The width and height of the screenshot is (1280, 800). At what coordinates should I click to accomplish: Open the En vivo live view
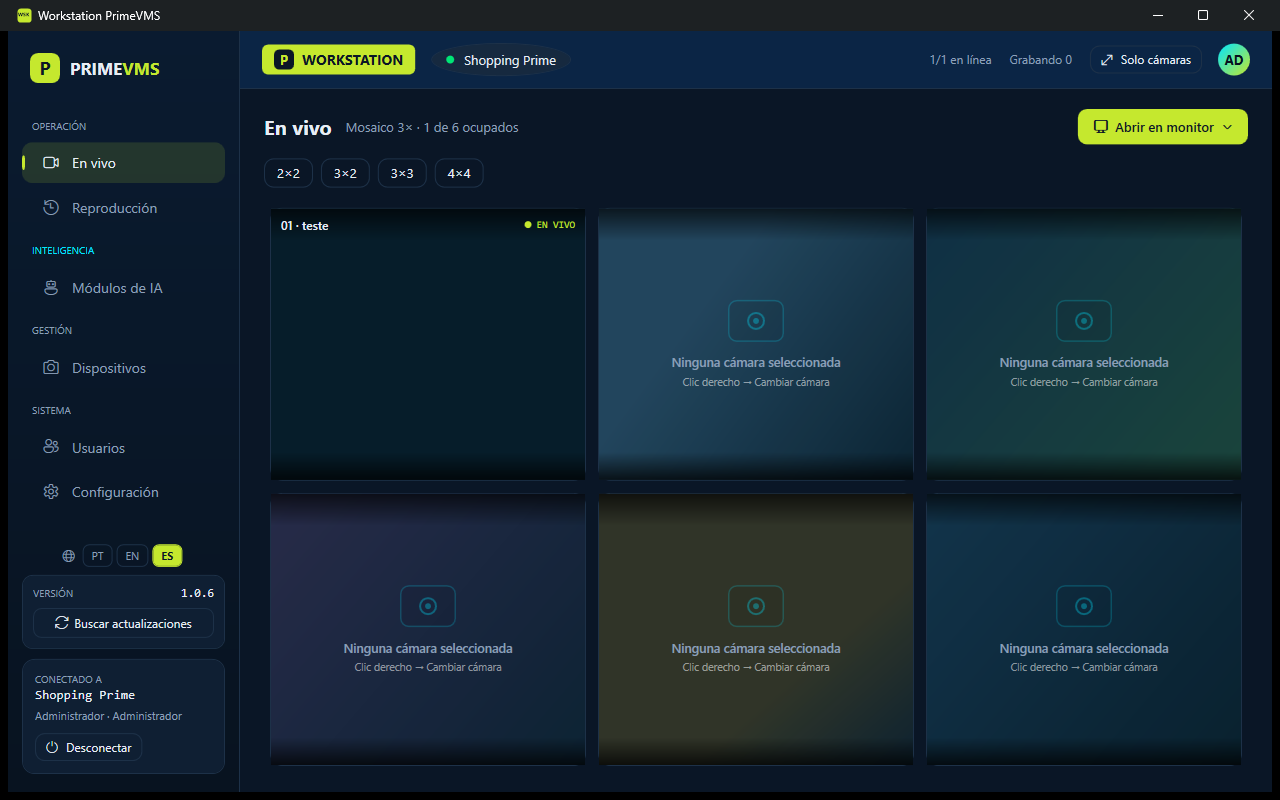click(123, 163)
